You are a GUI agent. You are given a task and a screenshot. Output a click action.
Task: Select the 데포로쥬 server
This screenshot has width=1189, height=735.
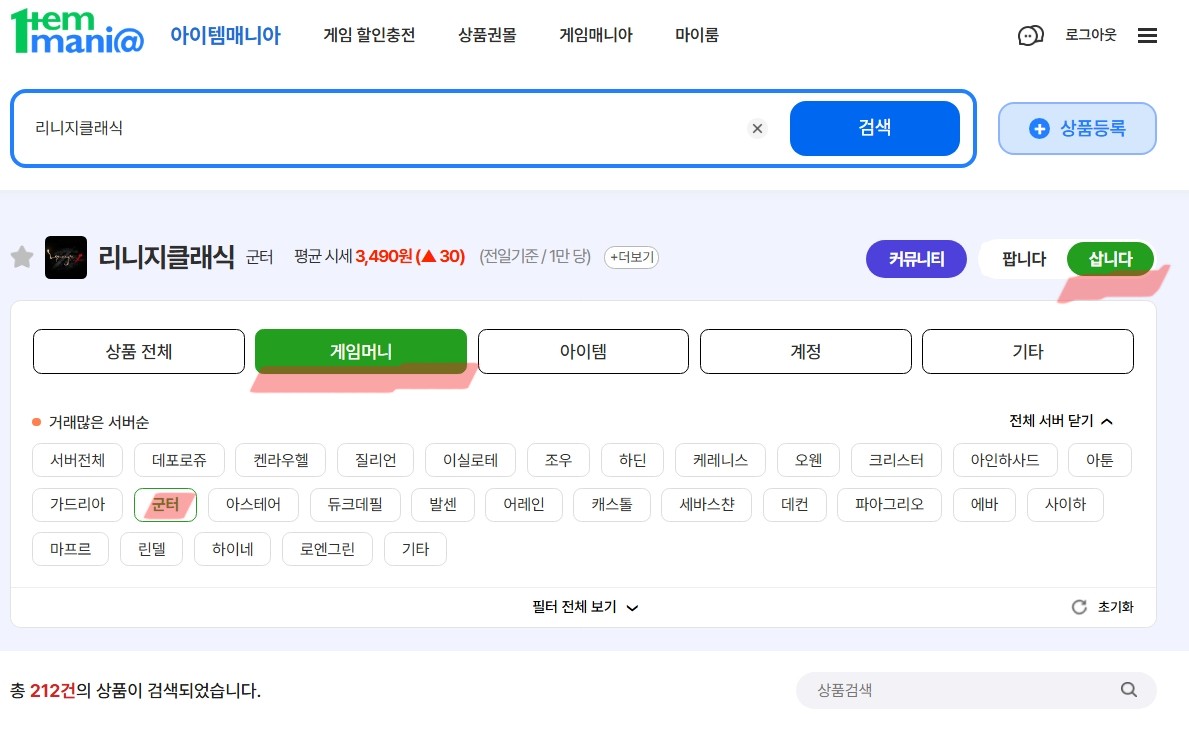179,460
